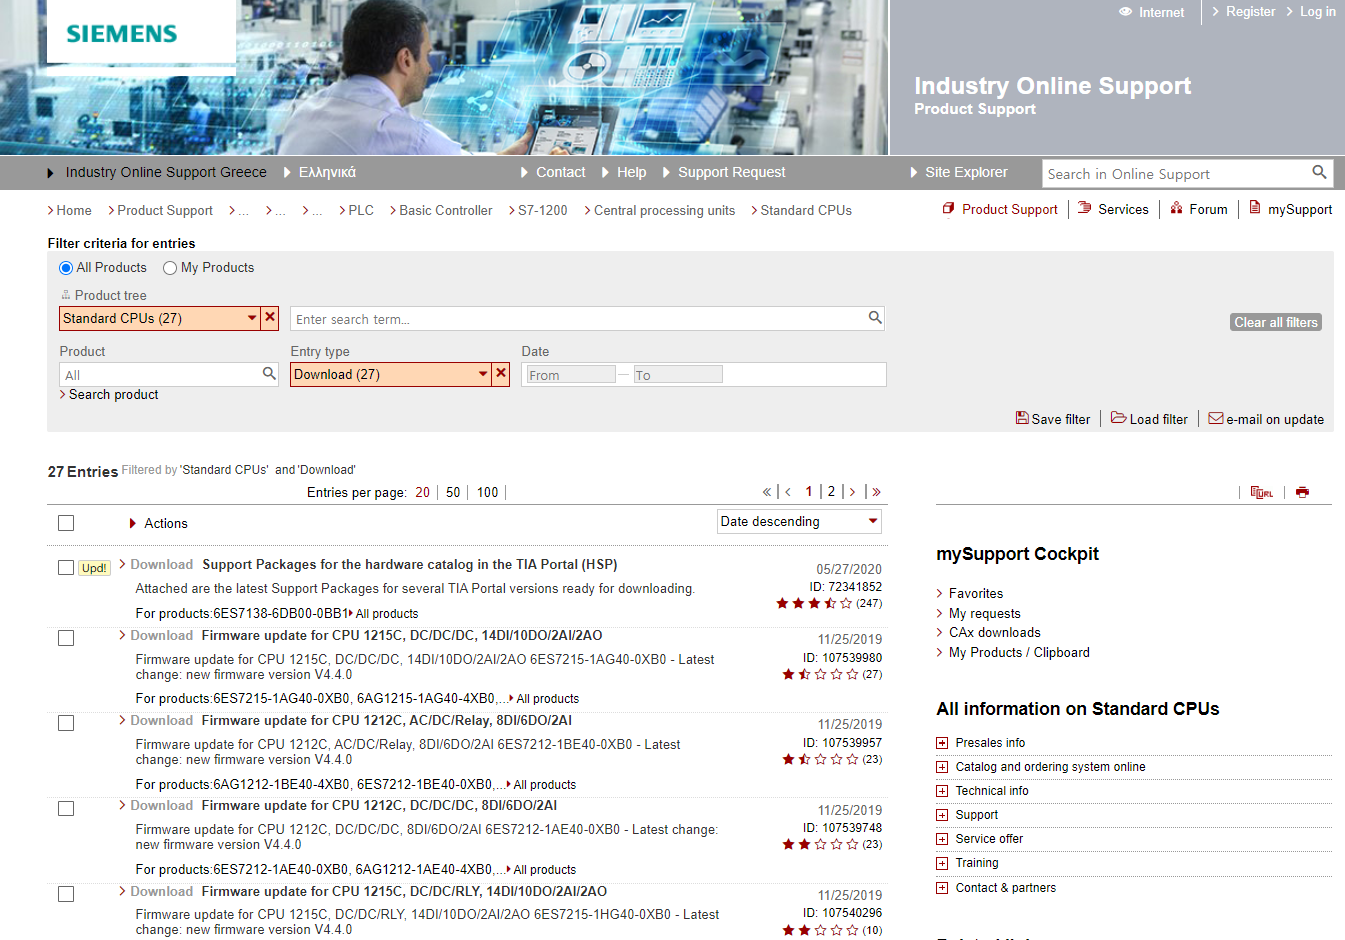Click the search magnifier in Online Support box
This screenshot has height=940, width=1345.
pos(1320,172)
